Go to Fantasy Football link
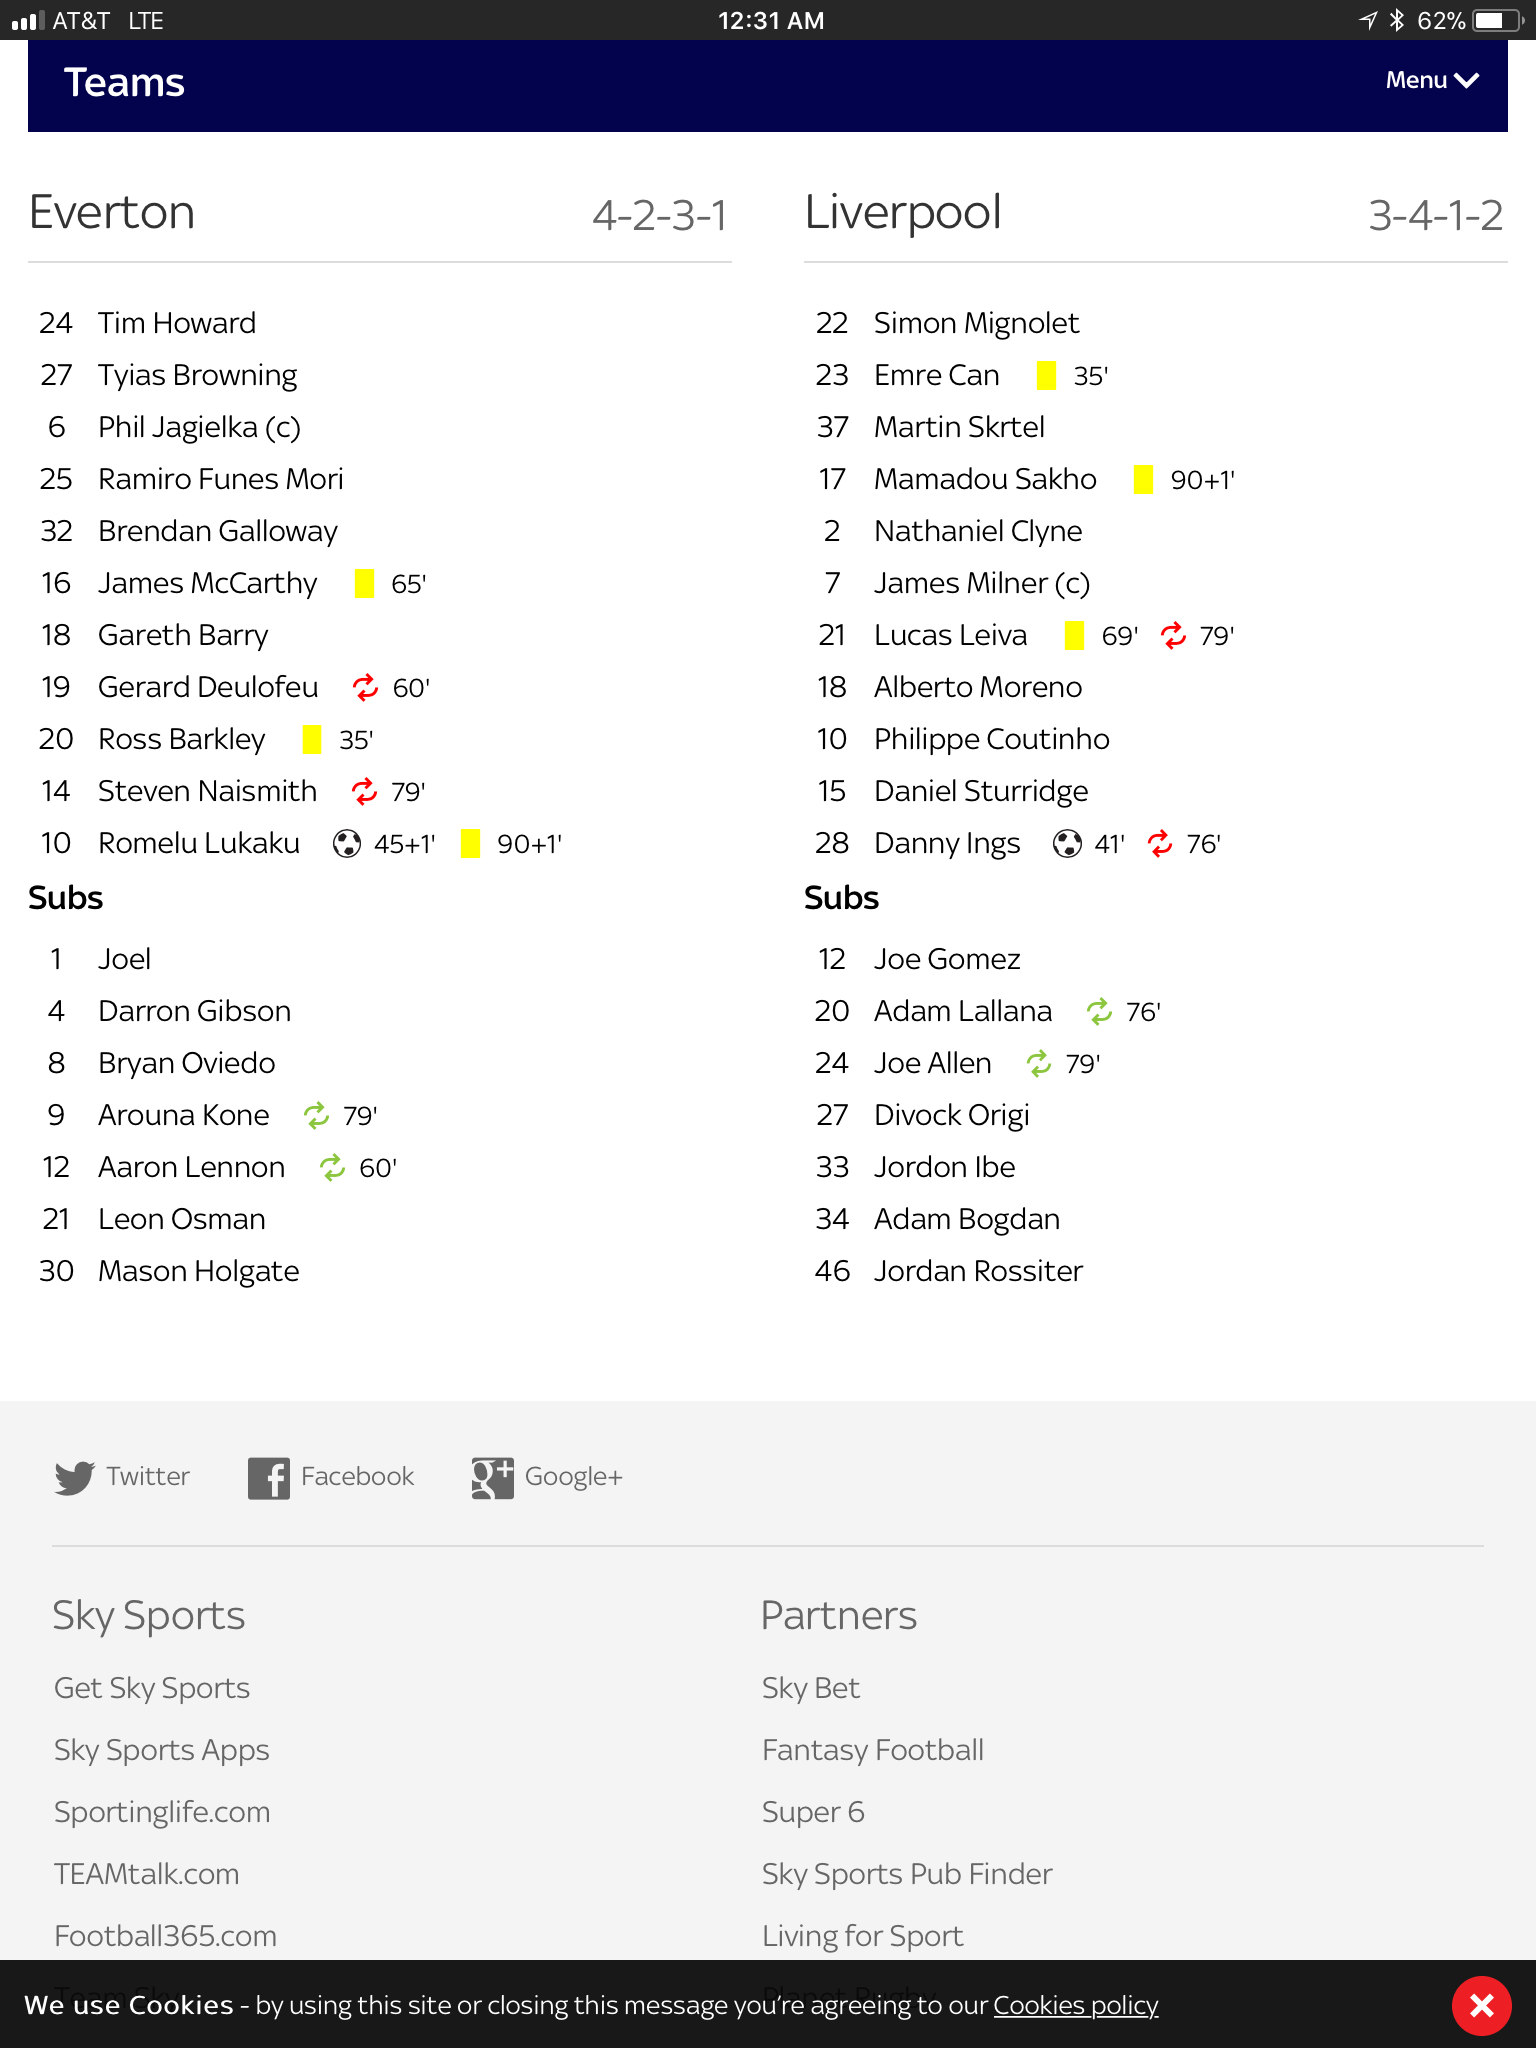This screenshot has height=2048, width=1536. 872,1750
